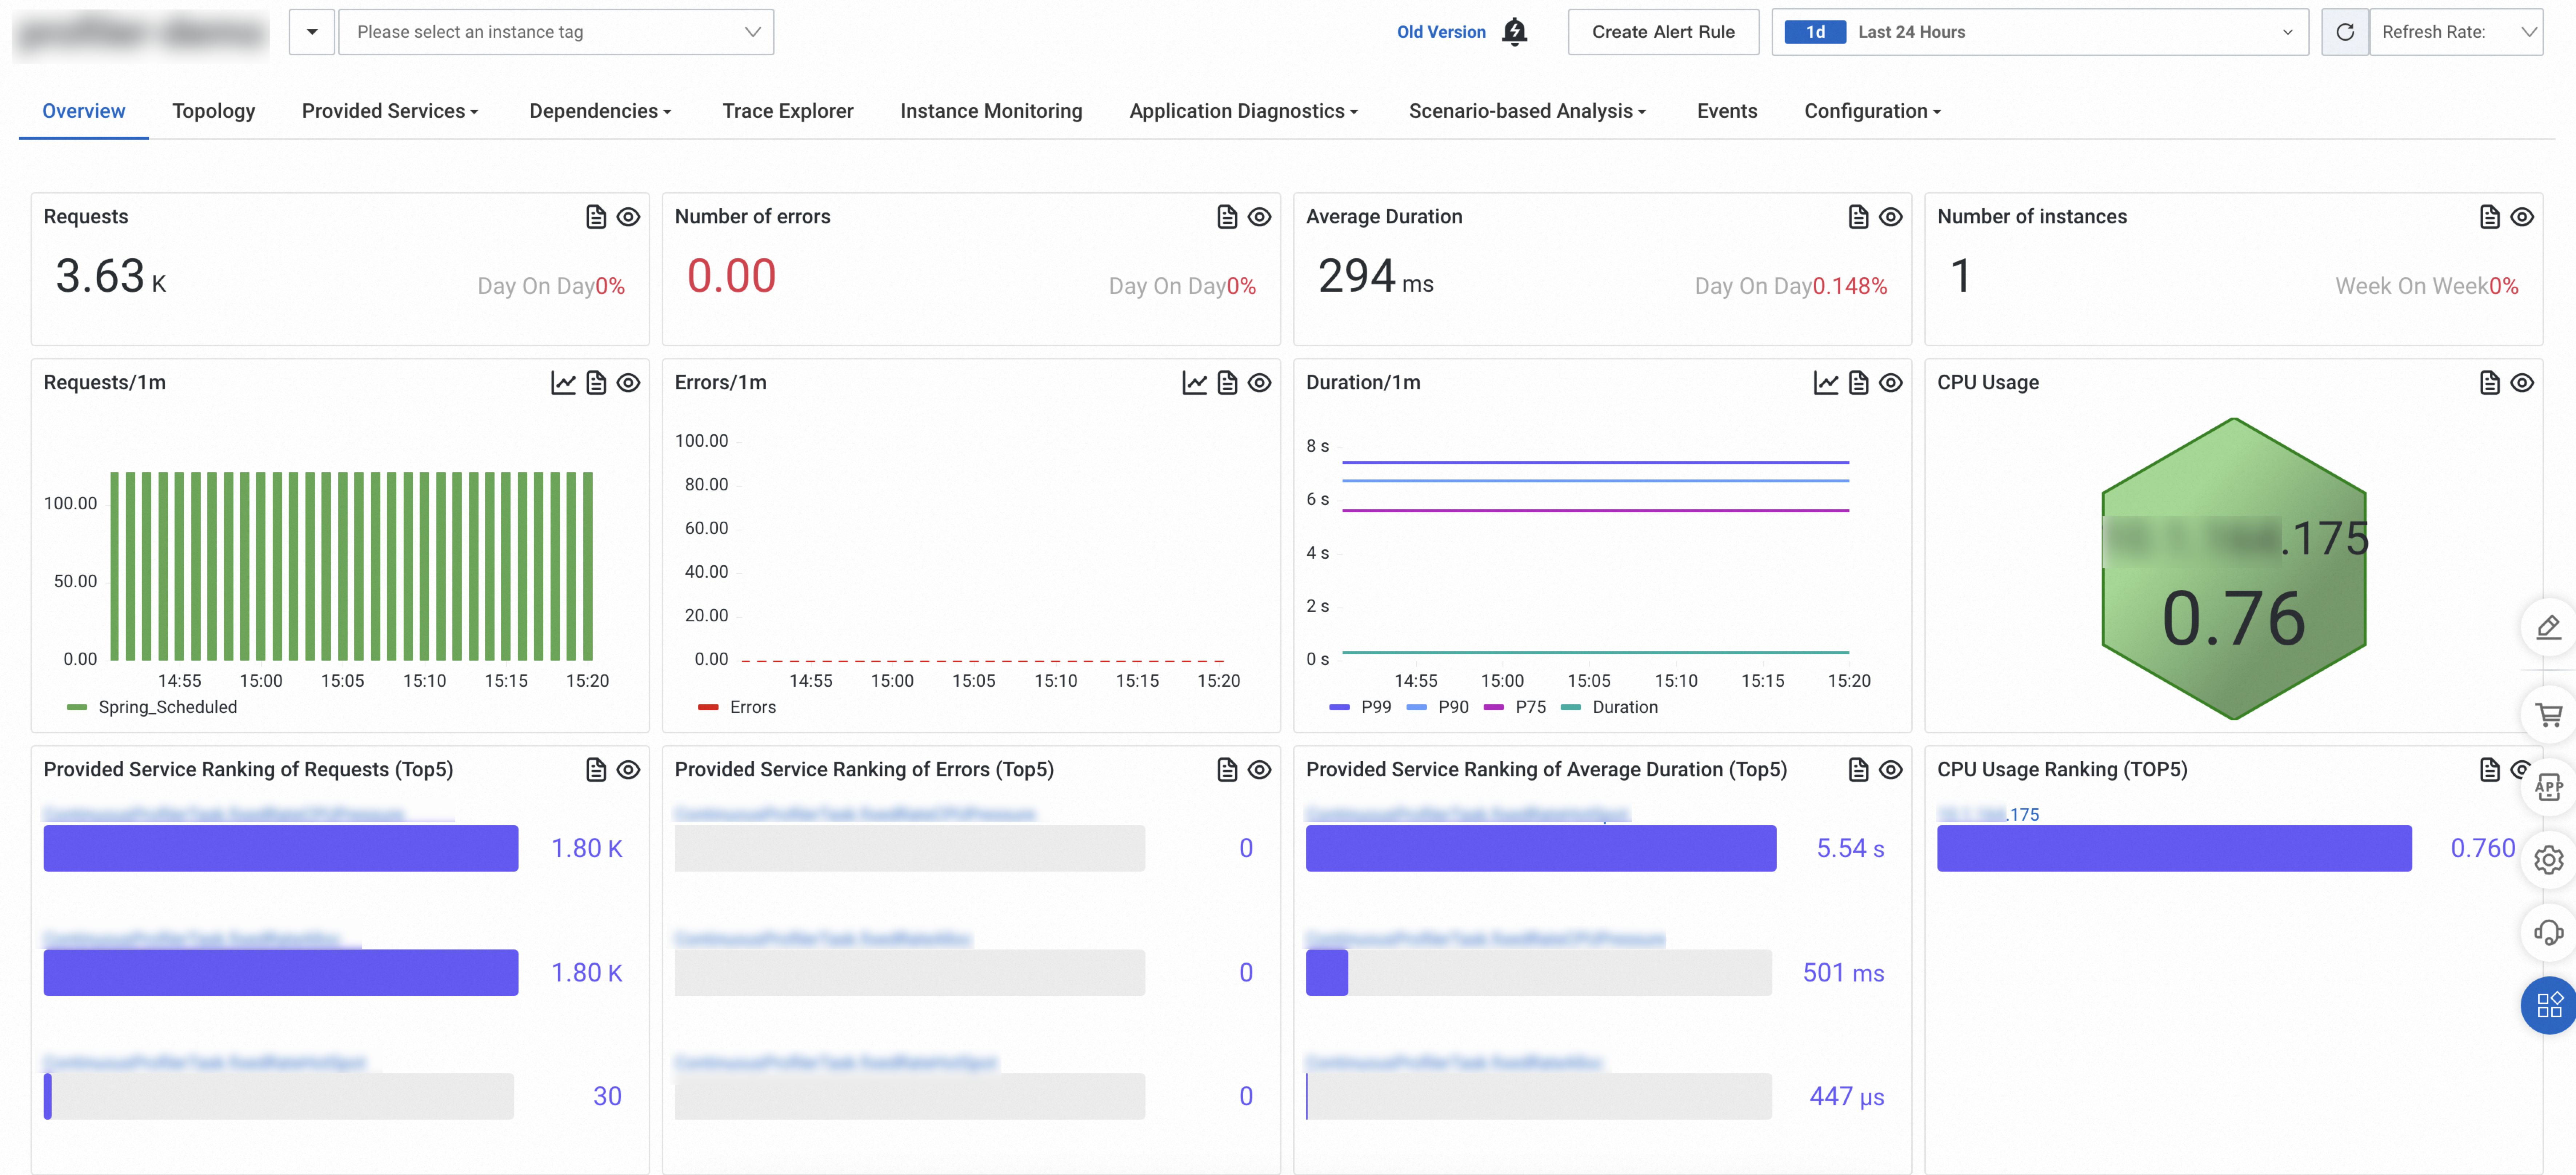This screenshot has height=1175, width=2576.
Task: Toggle eye visibility on Average Duration card
Action: [x=1890, y=217]
